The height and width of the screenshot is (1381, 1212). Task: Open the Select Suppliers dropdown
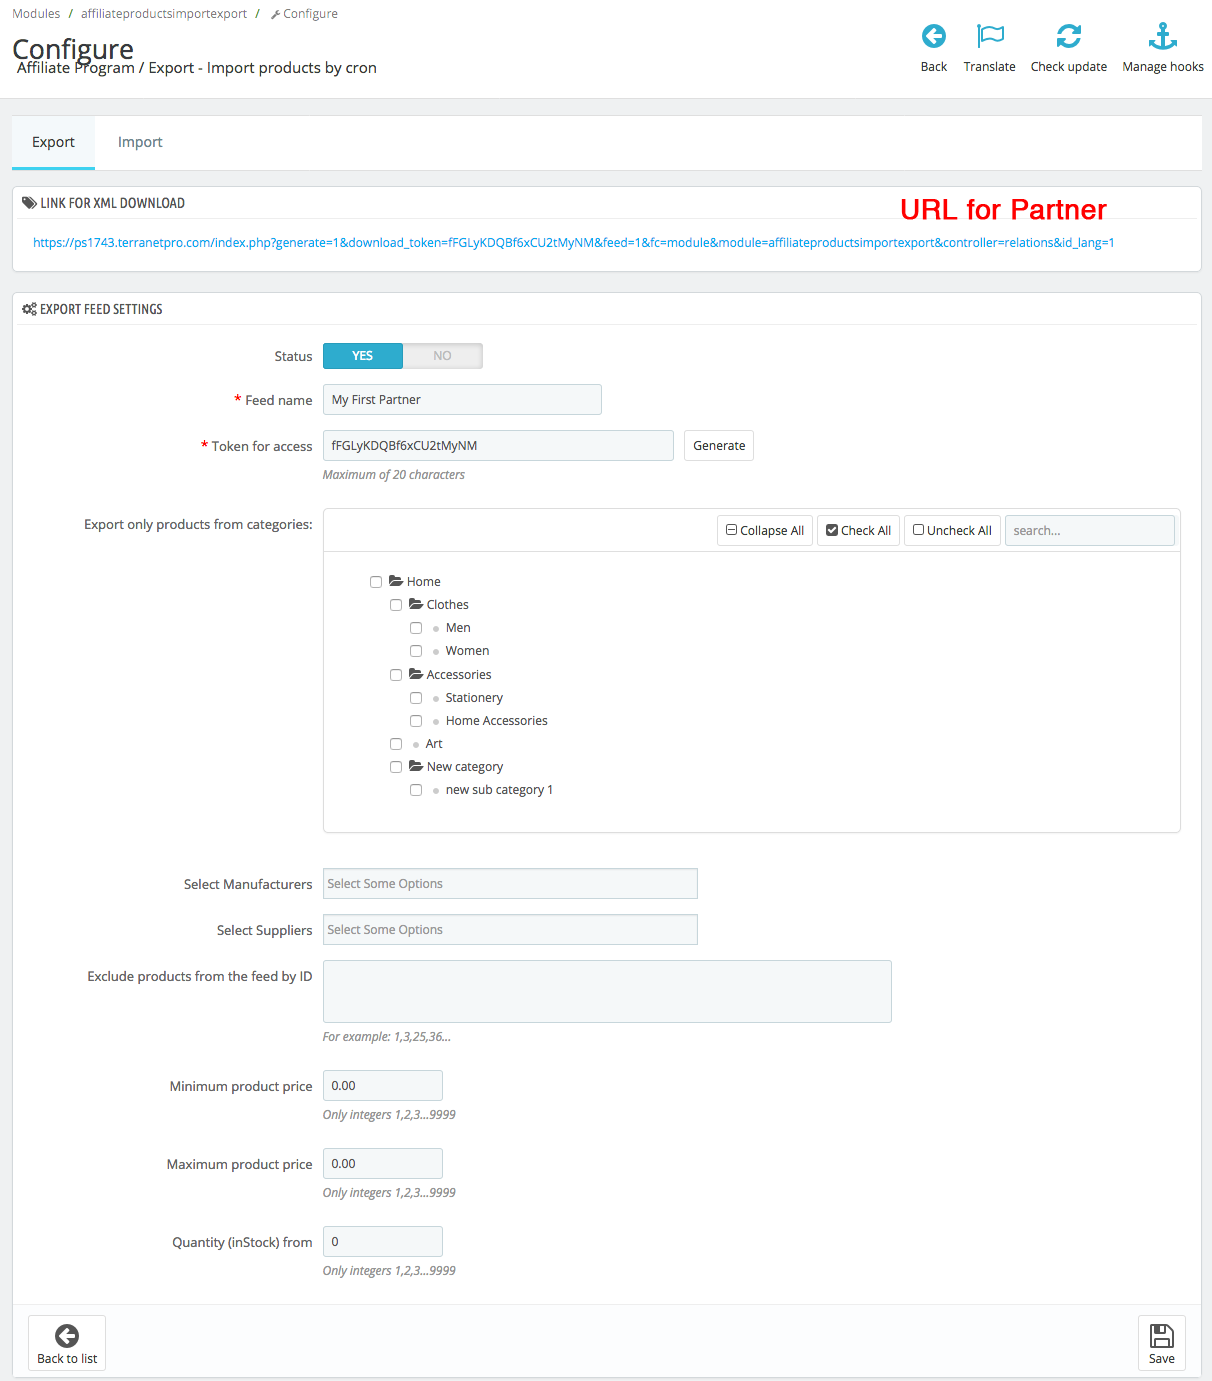[x=510, y=930]
